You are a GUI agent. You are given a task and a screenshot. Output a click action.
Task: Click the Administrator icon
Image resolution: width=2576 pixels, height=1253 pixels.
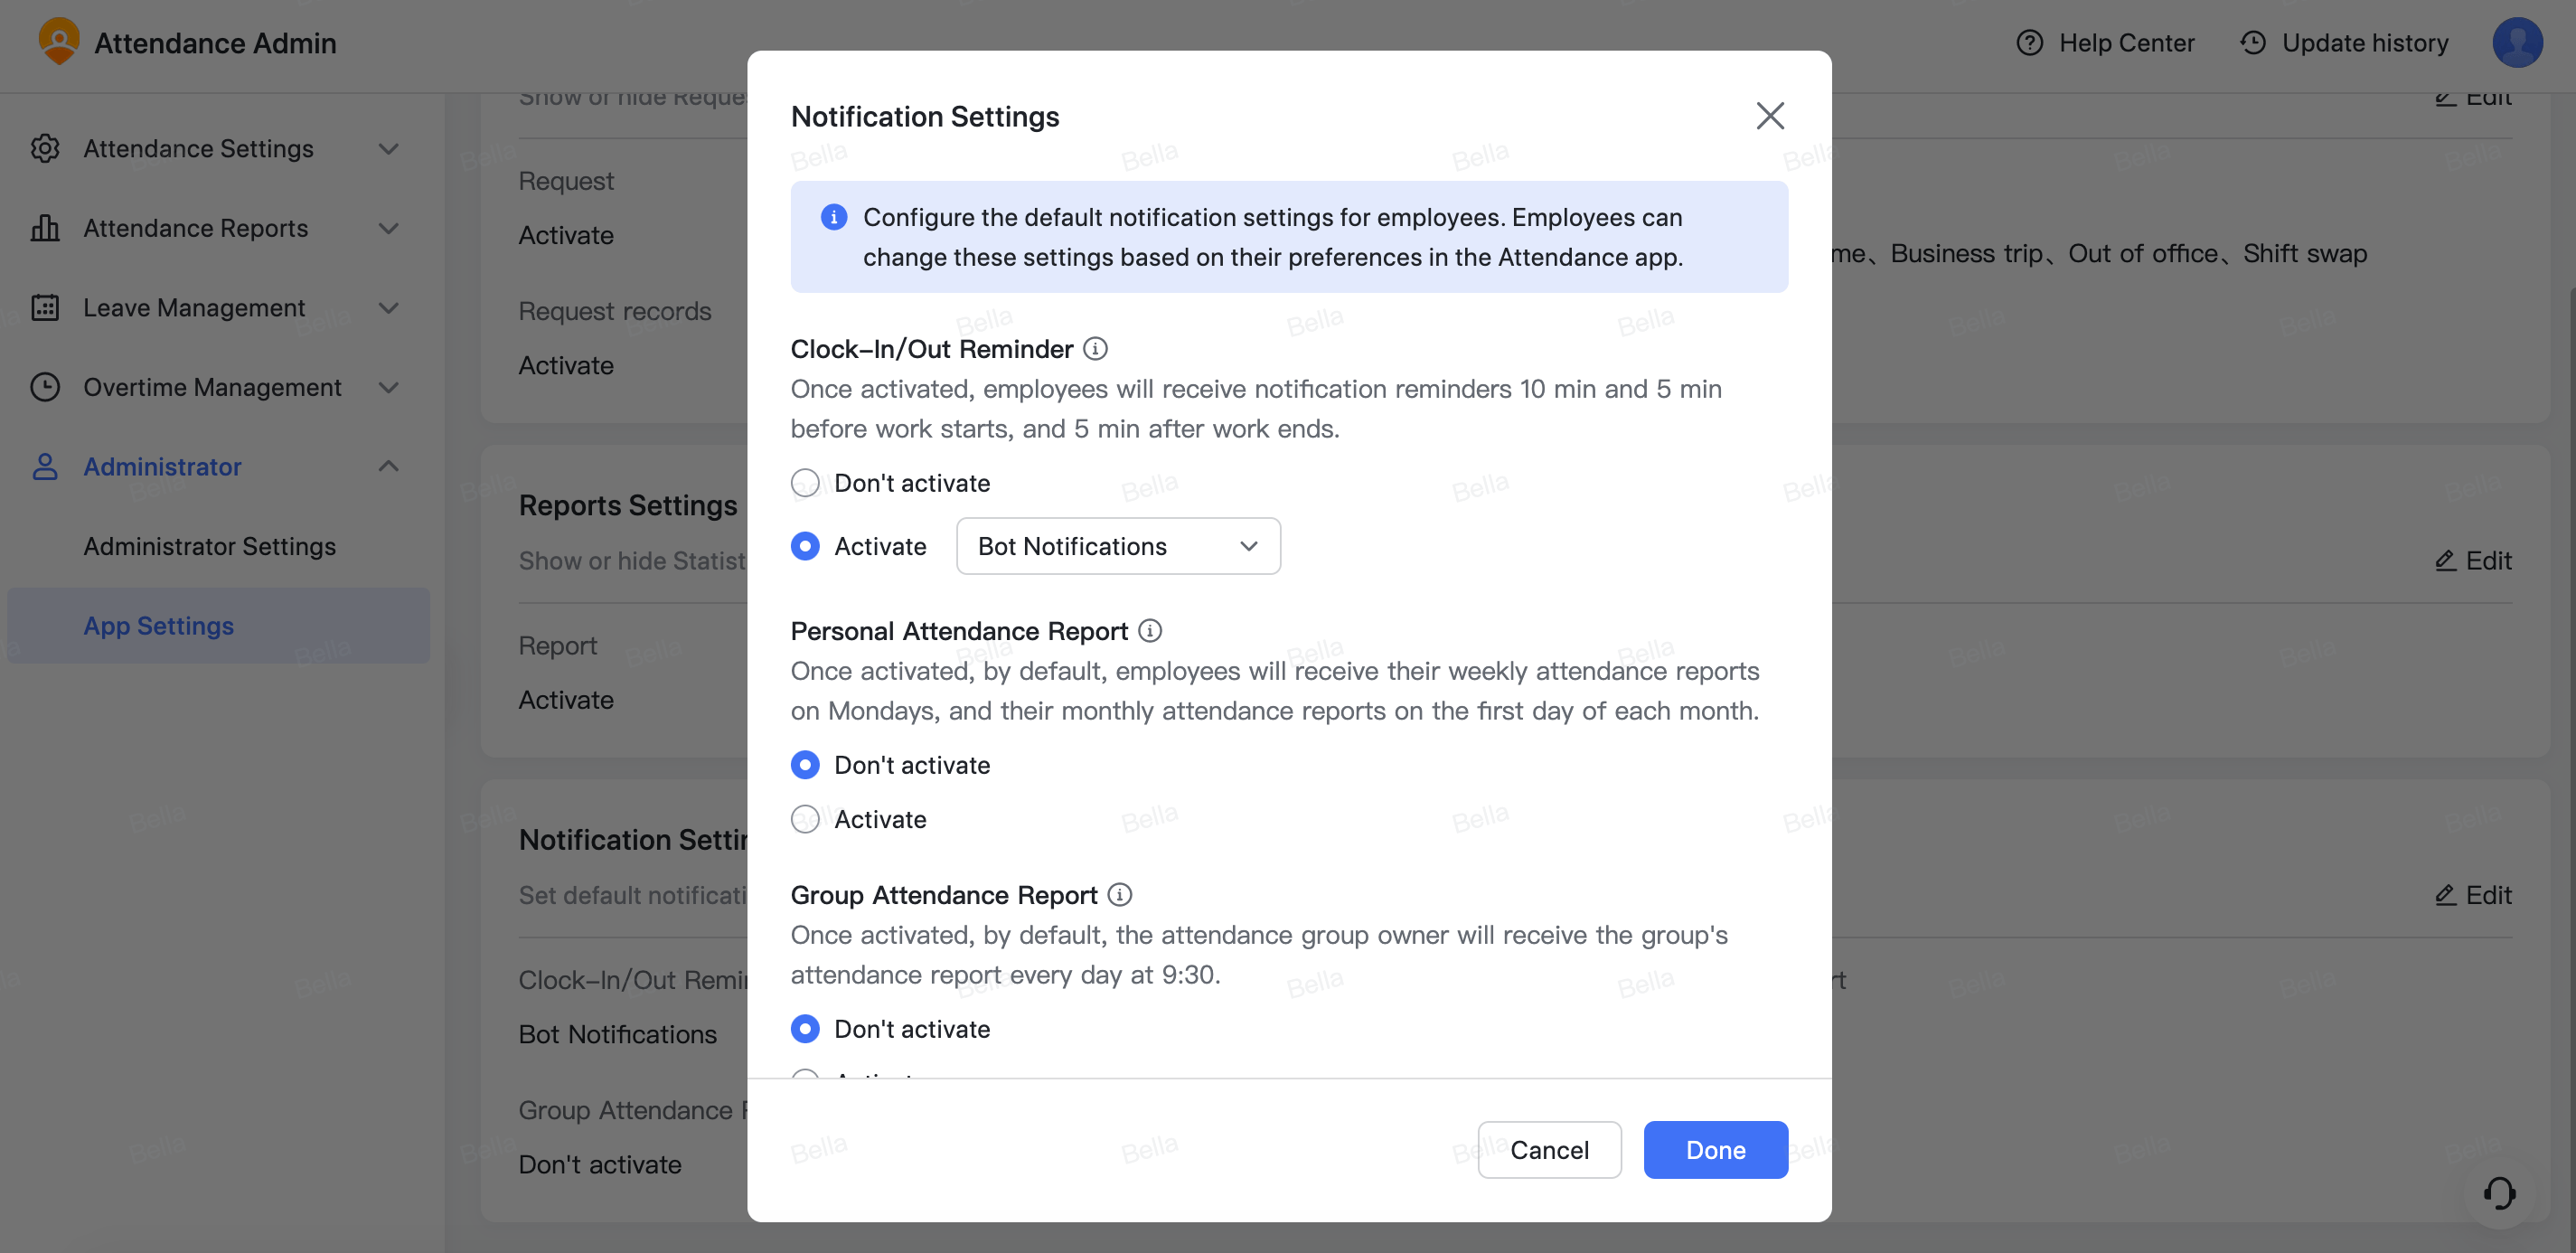tap(44, 466)
